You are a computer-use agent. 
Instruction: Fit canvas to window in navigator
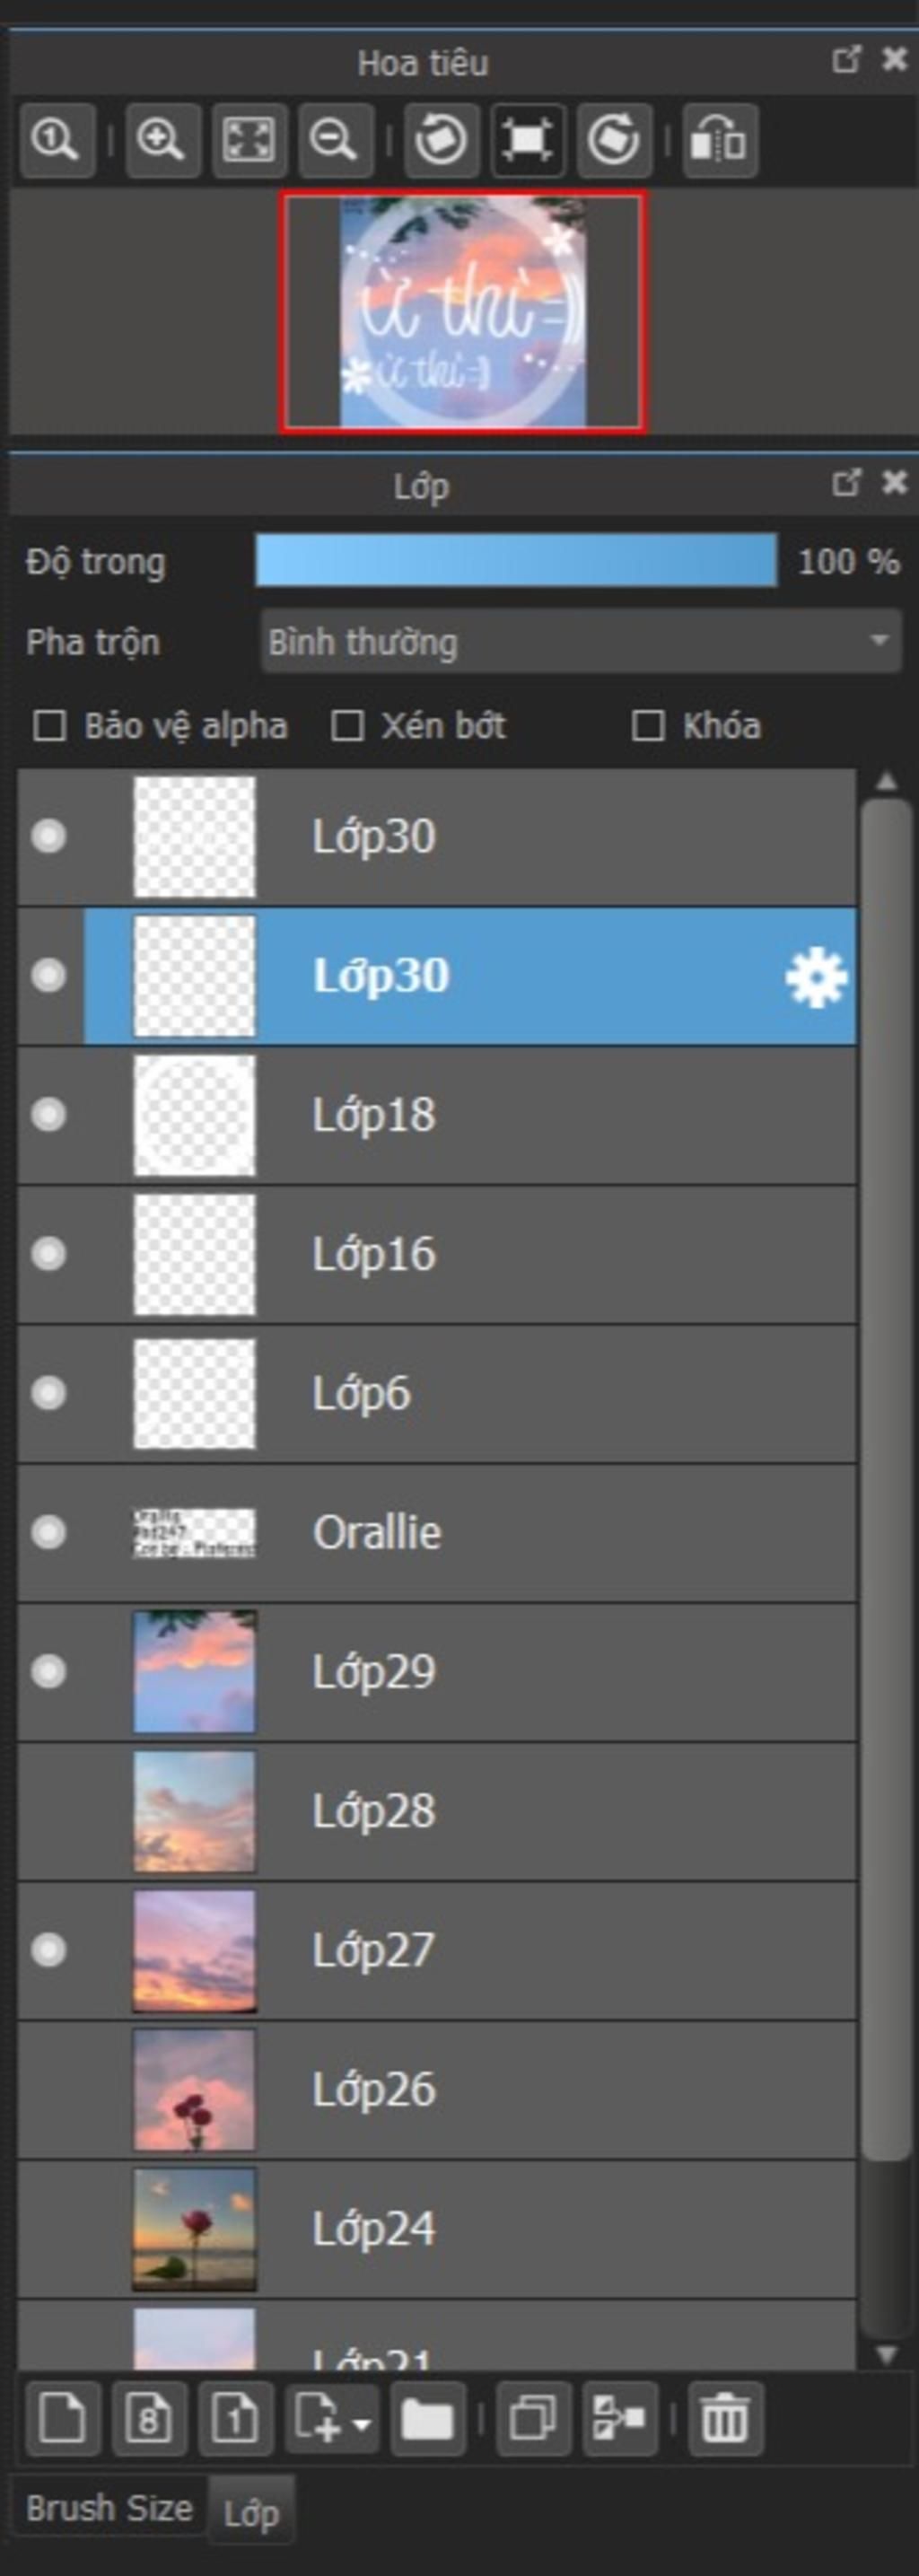tap(249, 140)
